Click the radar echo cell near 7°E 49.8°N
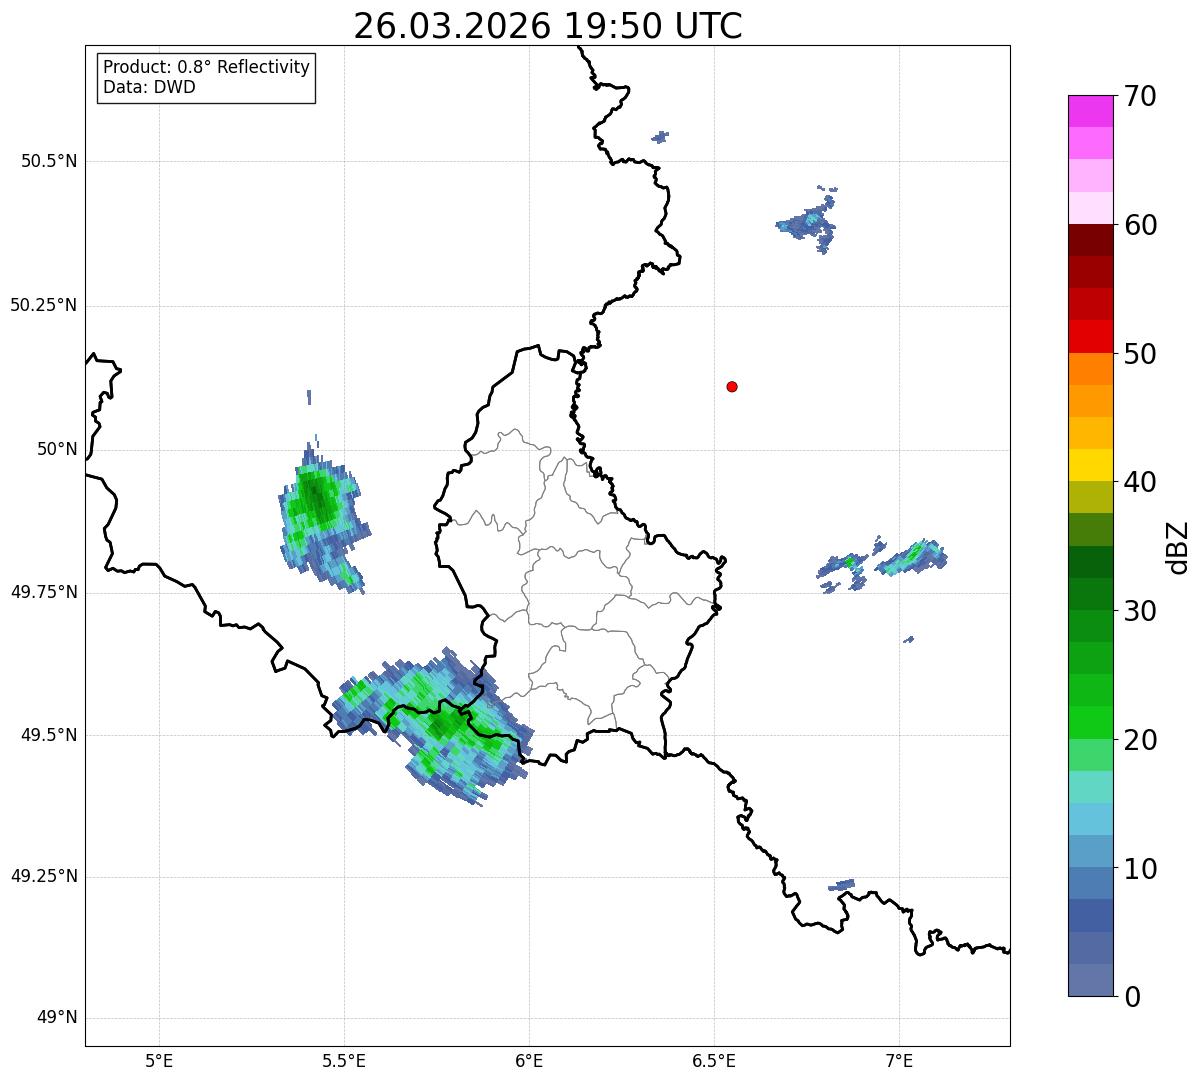The height and width of the screenshot is (1081, 1202). (912, 556)
